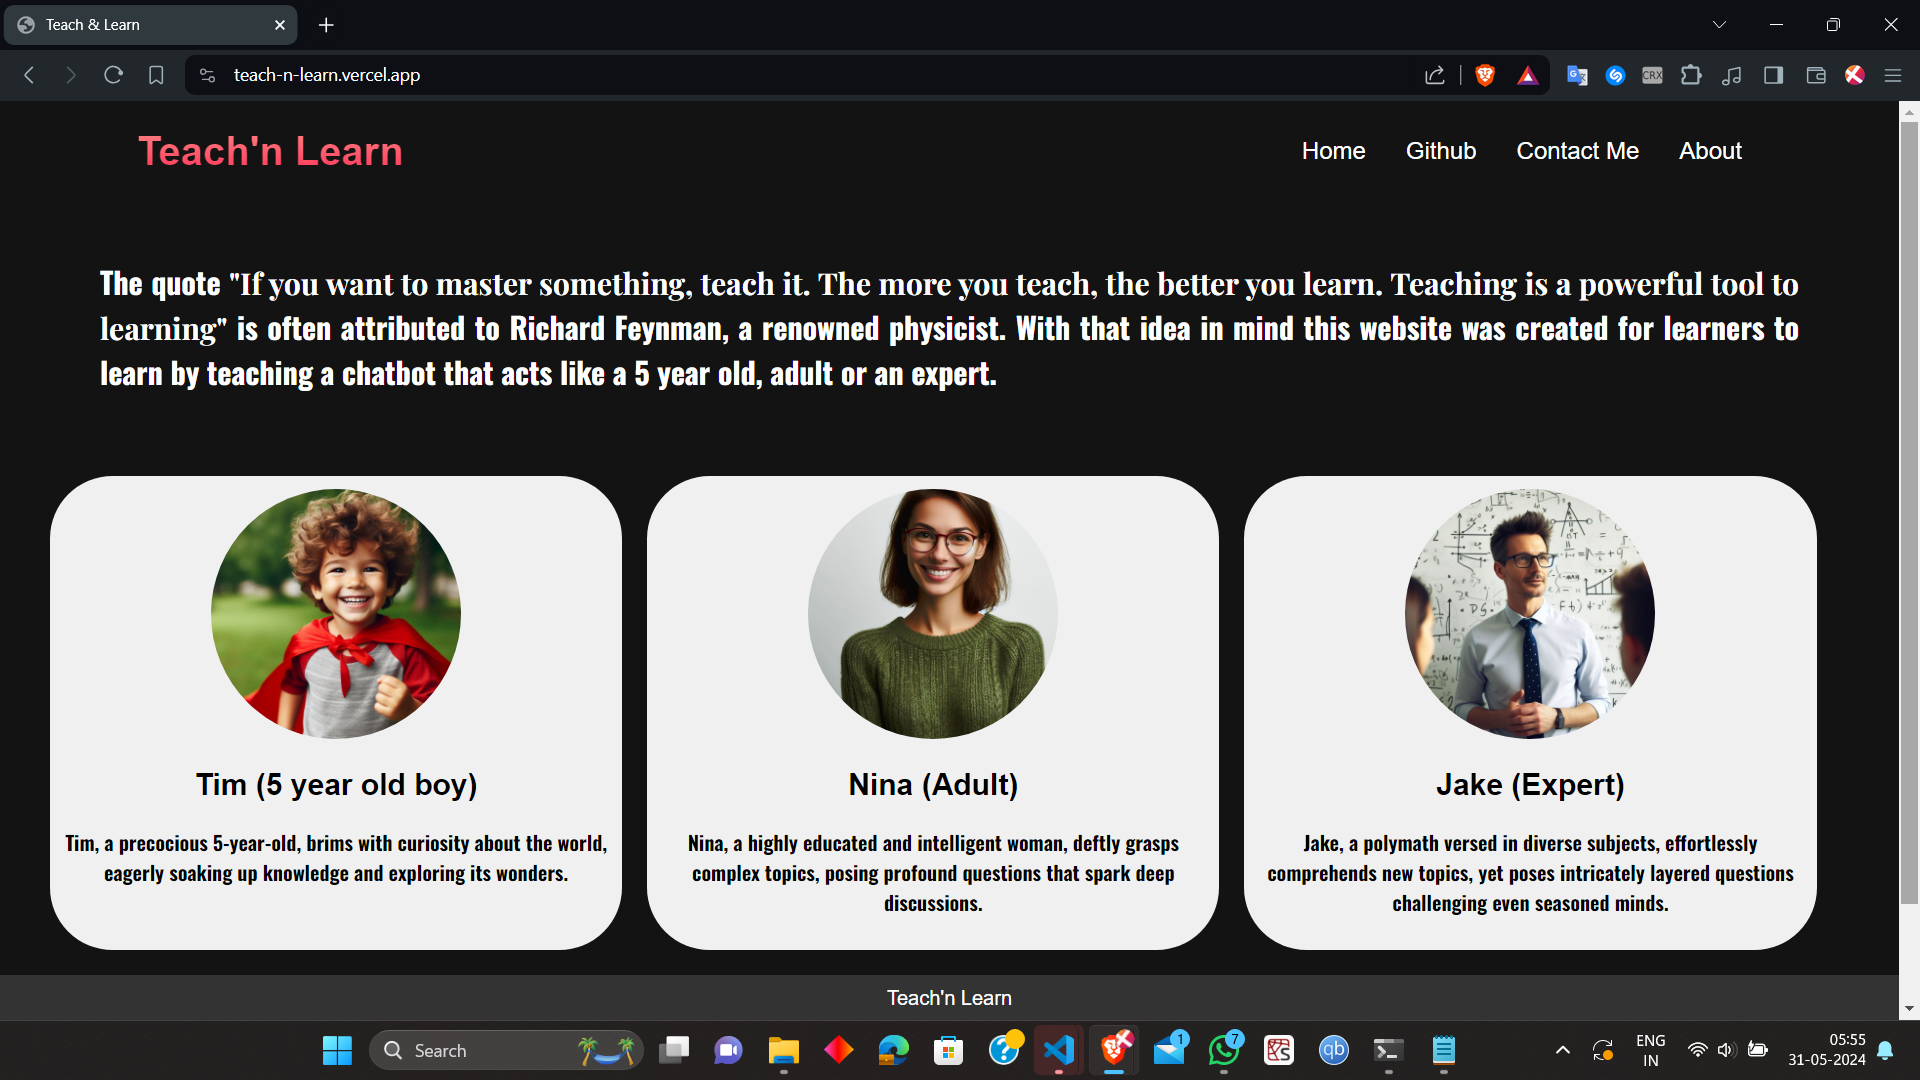Viewport: 1920px width, 1080px height.
Task: Click the page vertical scrollbar thumb
Action: (1909, 510)
